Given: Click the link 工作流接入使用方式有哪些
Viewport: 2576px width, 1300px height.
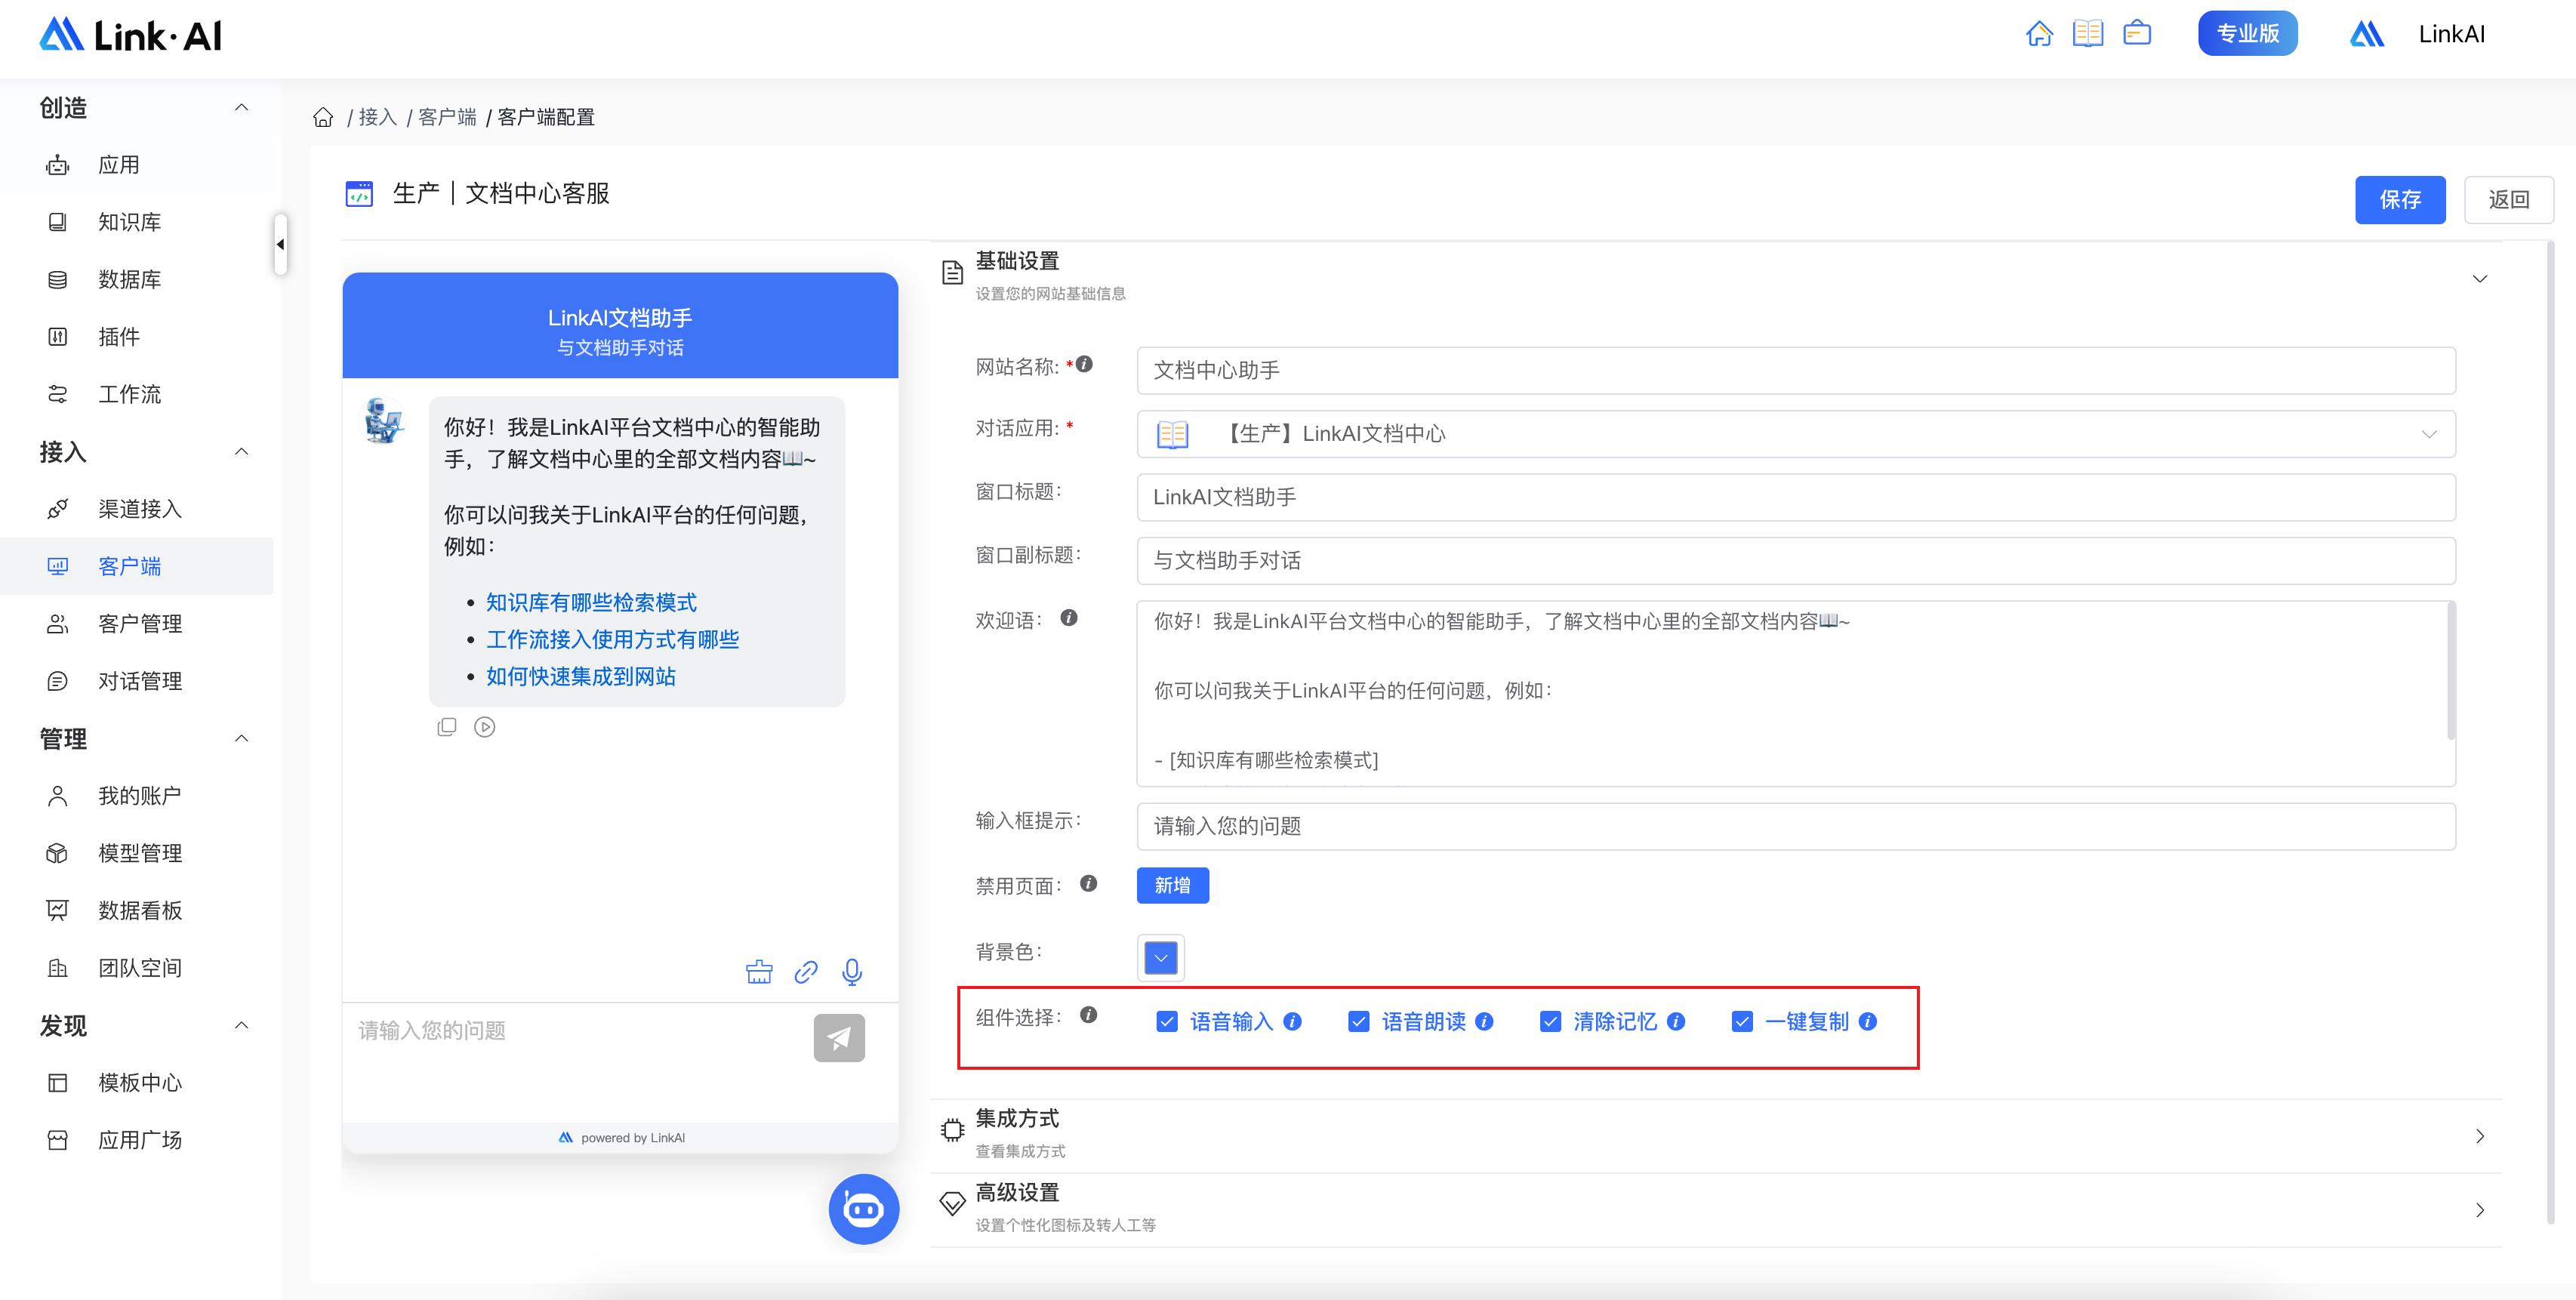Looking at the screenshot, I should (612, 639).
